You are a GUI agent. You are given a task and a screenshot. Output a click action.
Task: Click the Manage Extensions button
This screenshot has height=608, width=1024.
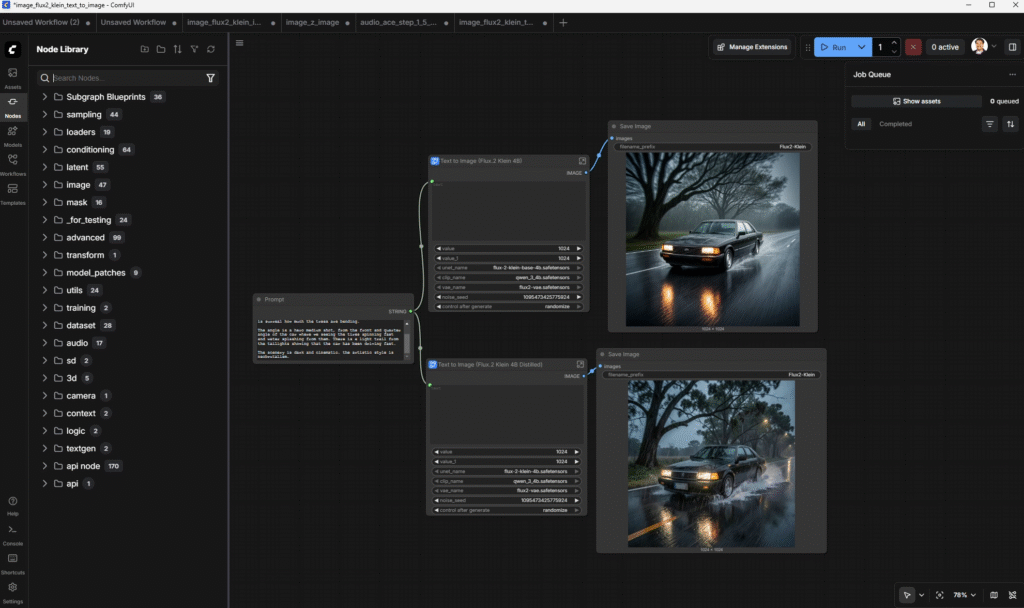point(752,47)
